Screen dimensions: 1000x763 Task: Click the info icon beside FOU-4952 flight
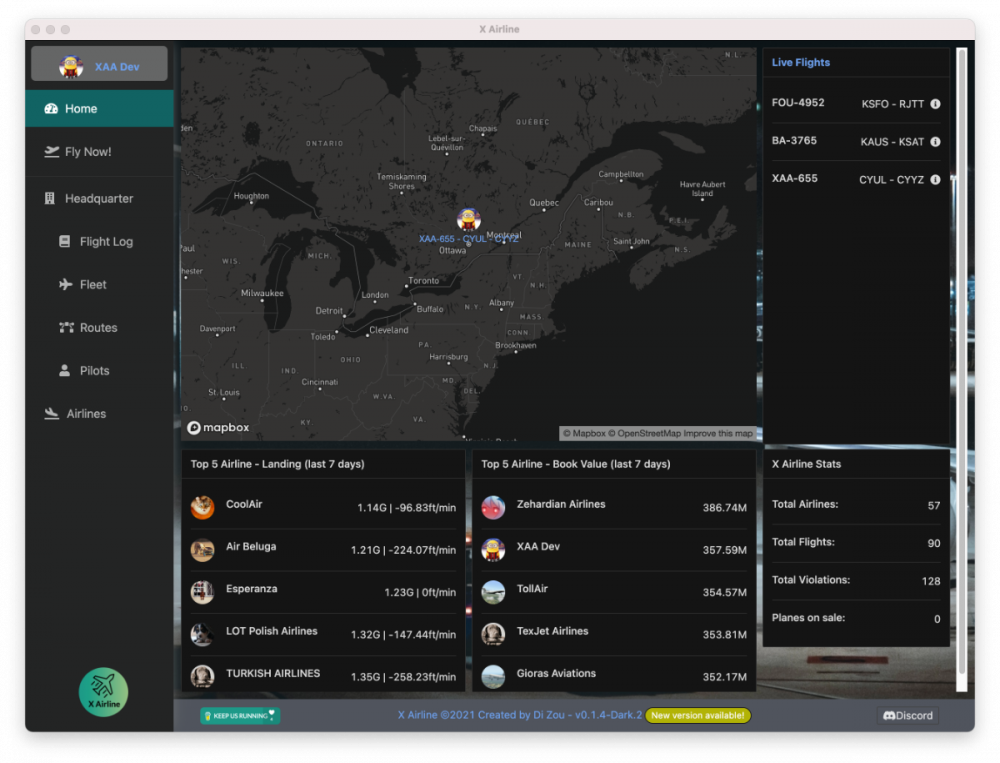935,104
